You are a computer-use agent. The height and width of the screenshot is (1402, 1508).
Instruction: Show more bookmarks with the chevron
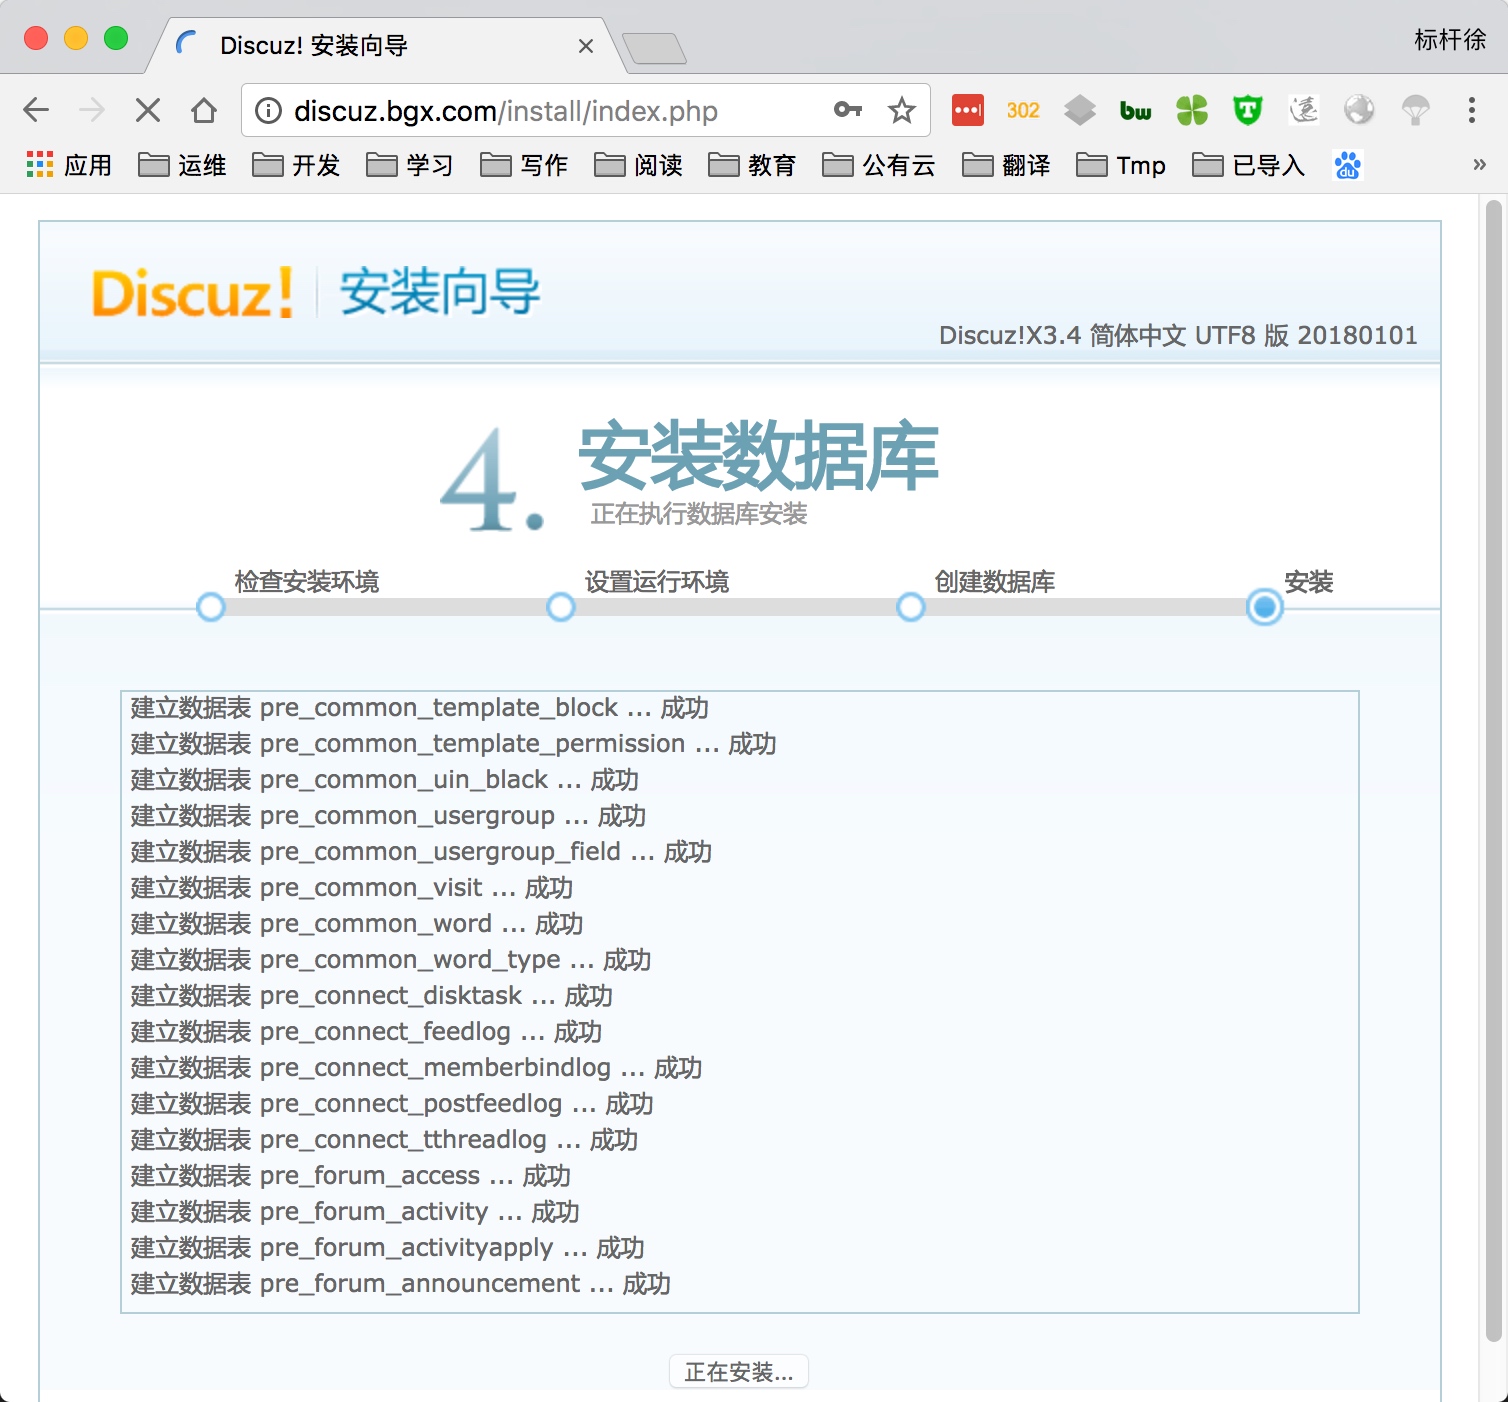(1479, 165)
